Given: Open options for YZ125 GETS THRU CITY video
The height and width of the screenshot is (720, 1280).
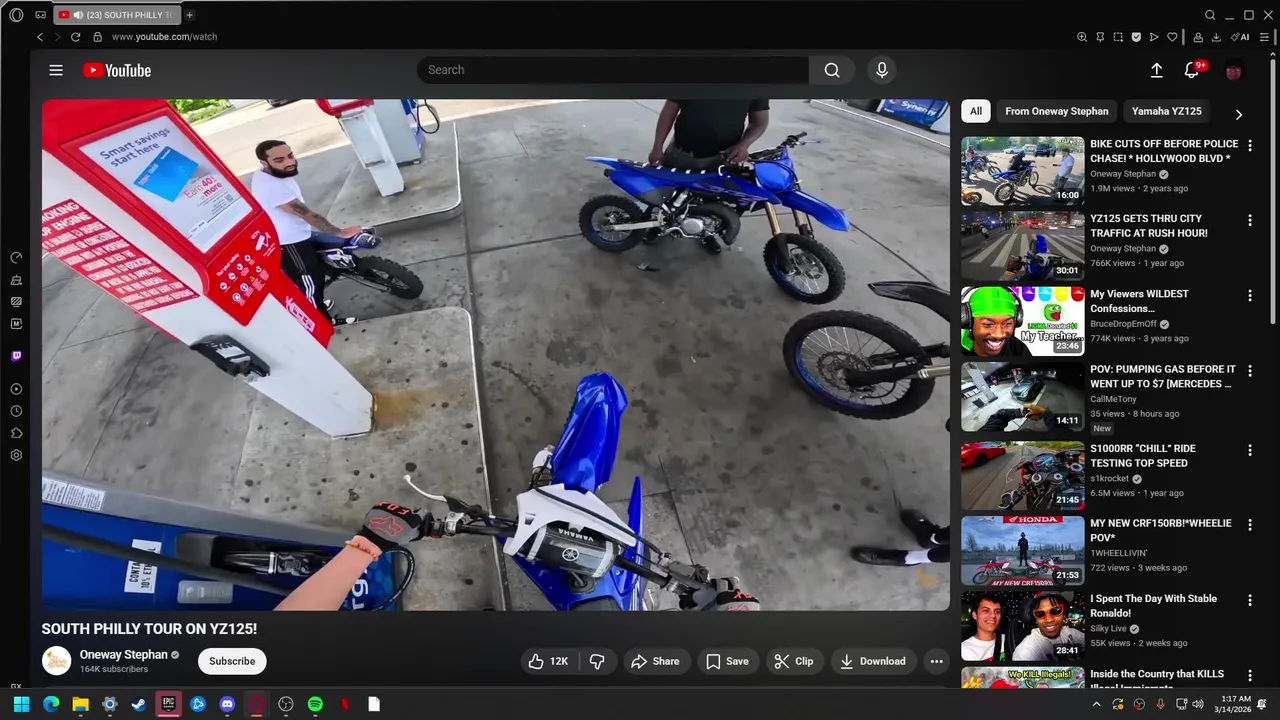Looking at the screenshot, I should tap(1249, 221).
